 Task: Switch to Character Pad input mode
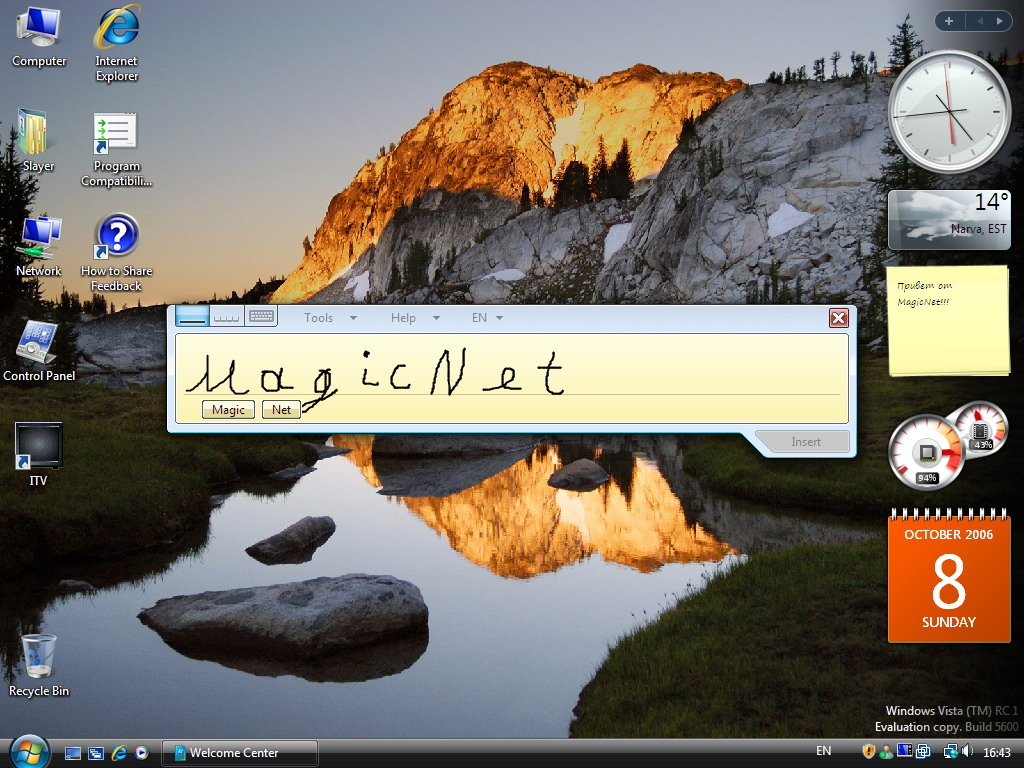point(227,317)
